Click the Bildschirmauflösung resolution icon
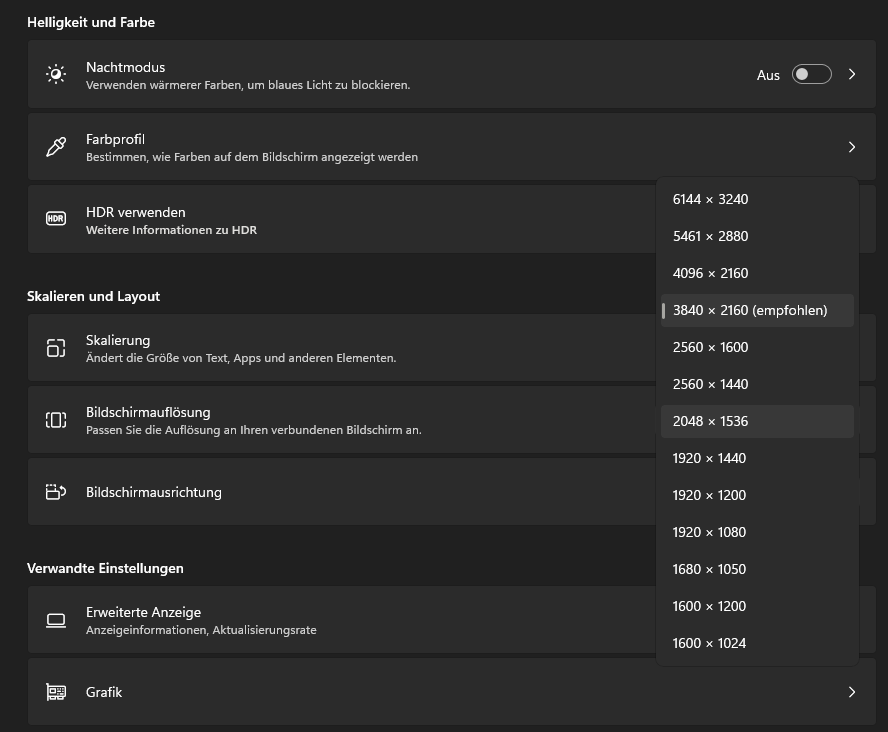The image size is (888, 732). click(x=56, y=420)
